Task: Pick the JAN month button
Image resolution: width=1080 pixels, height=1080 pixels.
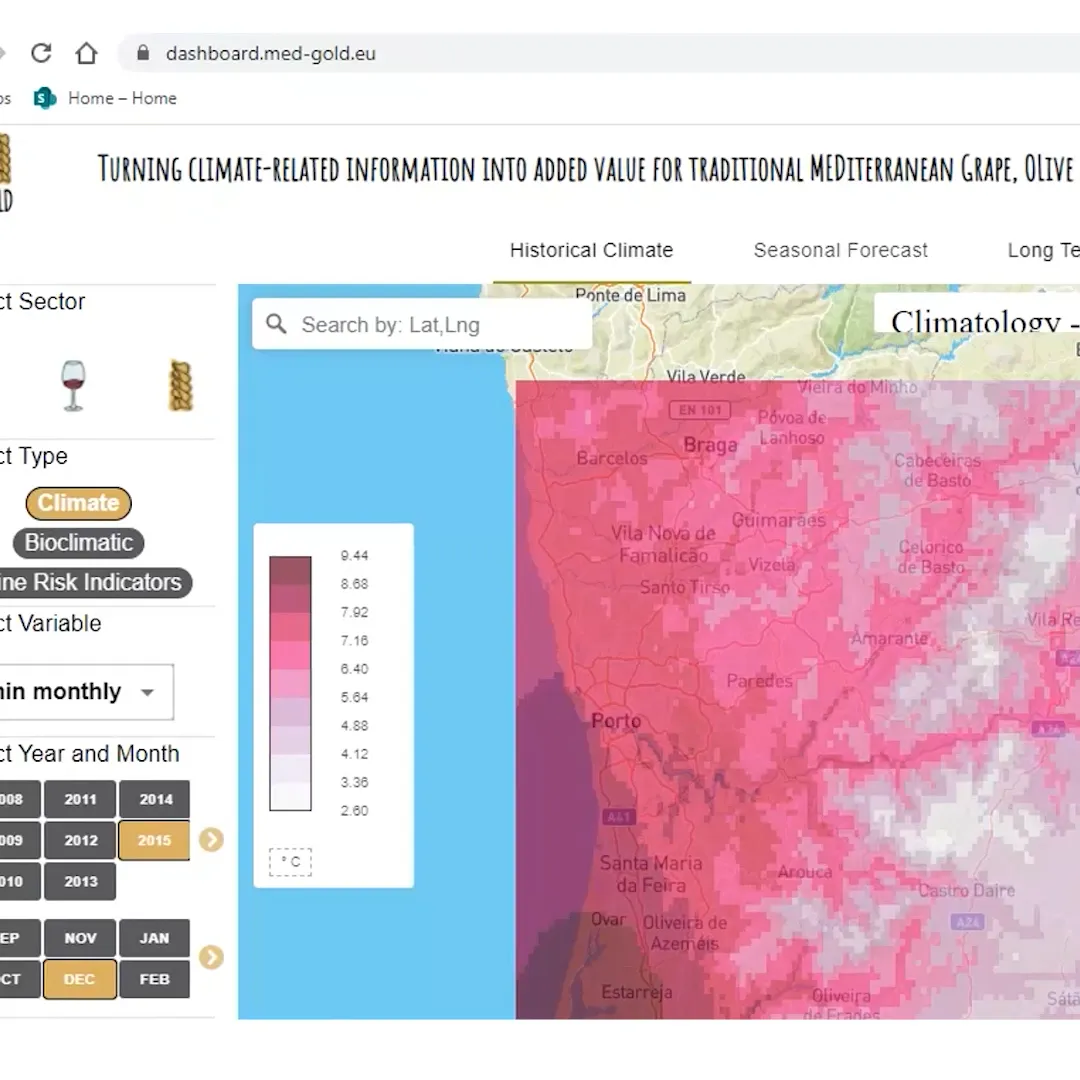Action: pyautogui.click(x=154, y=938)
